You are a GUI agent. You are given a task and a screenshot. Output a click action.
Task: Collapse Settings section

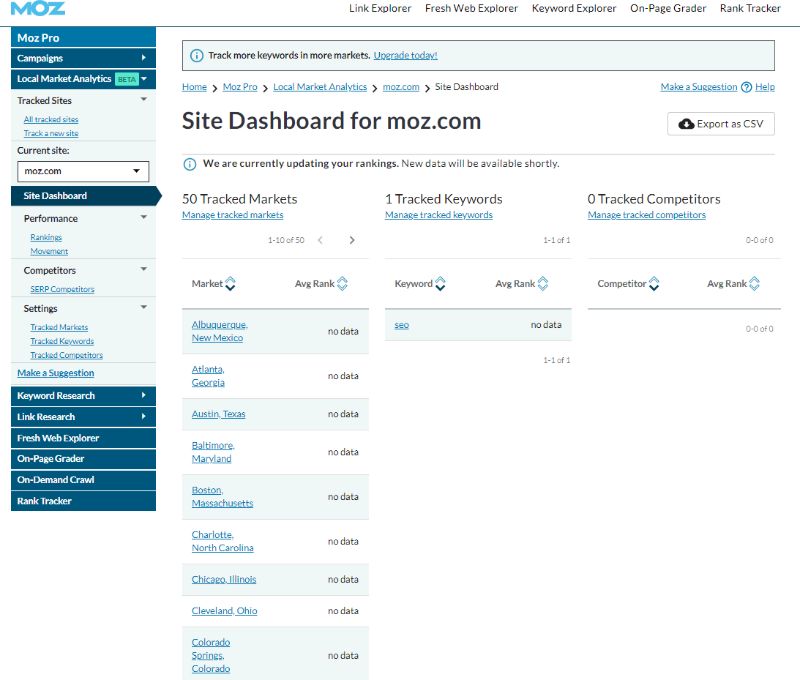point(144,307)
